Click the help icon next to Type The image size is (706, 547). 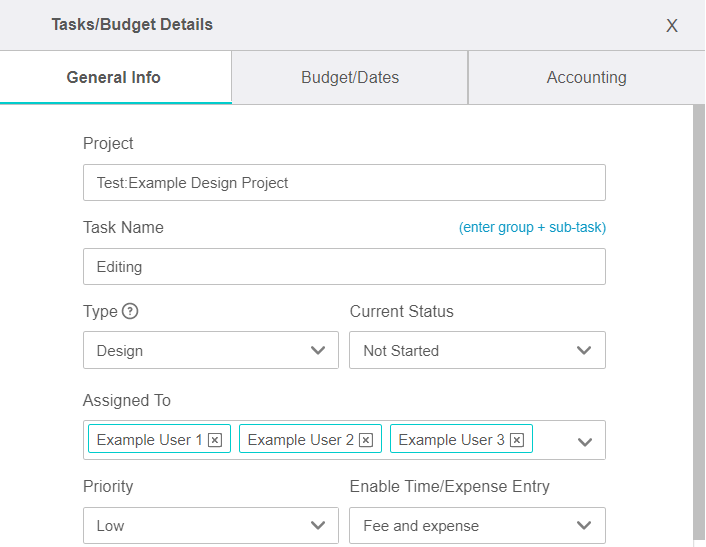click(130, 311)
